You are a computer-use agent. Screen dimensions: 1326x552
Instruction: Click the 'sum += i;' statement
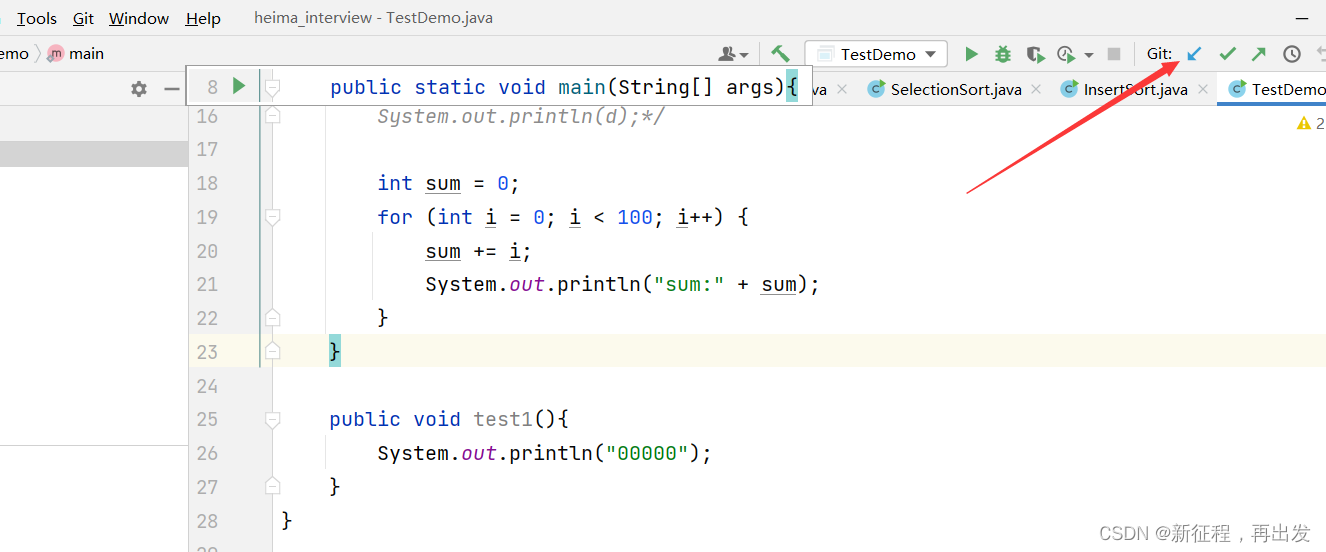click(478, 251)
